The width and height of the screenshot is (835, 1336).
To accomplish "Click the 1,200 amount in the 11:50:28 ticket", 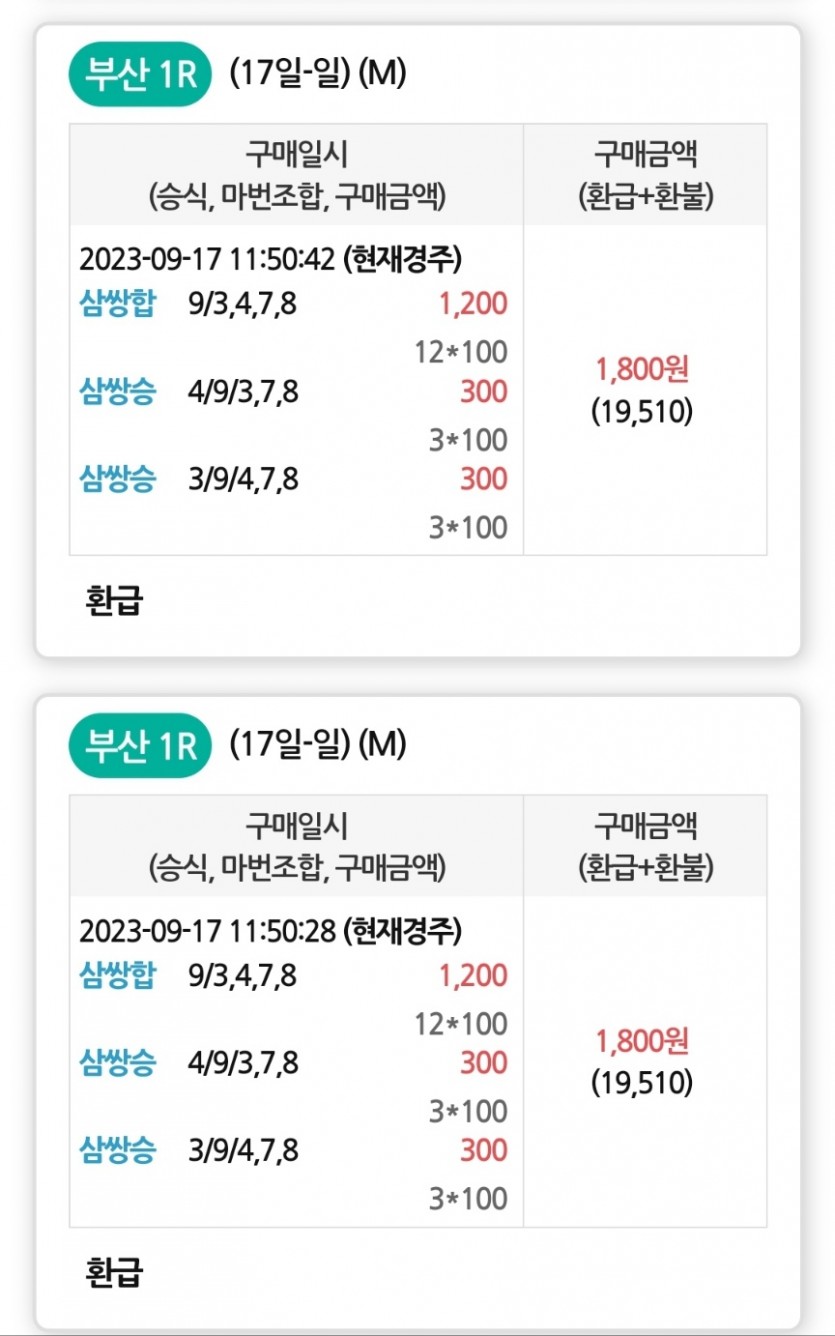I will click(474, 975).
